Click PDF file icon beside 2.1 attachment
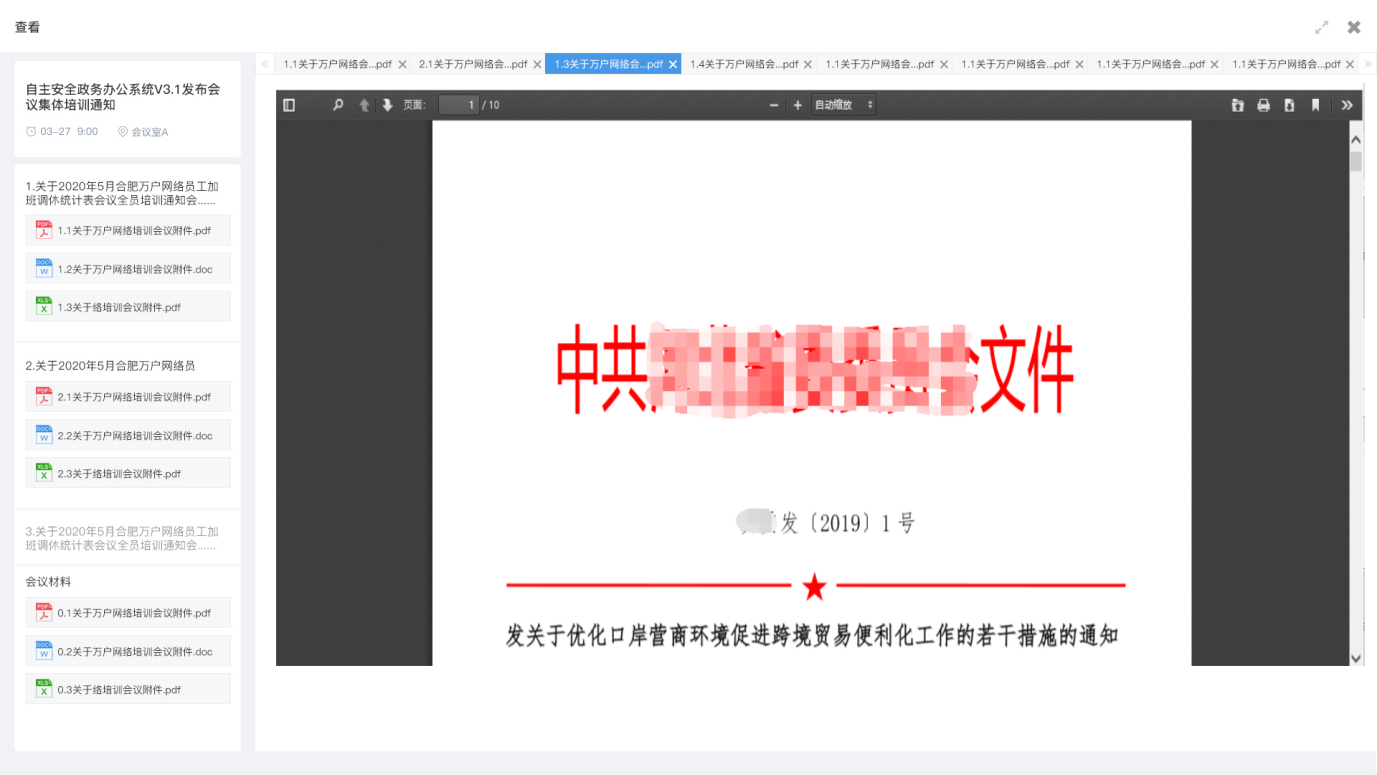 pos(43,396)
